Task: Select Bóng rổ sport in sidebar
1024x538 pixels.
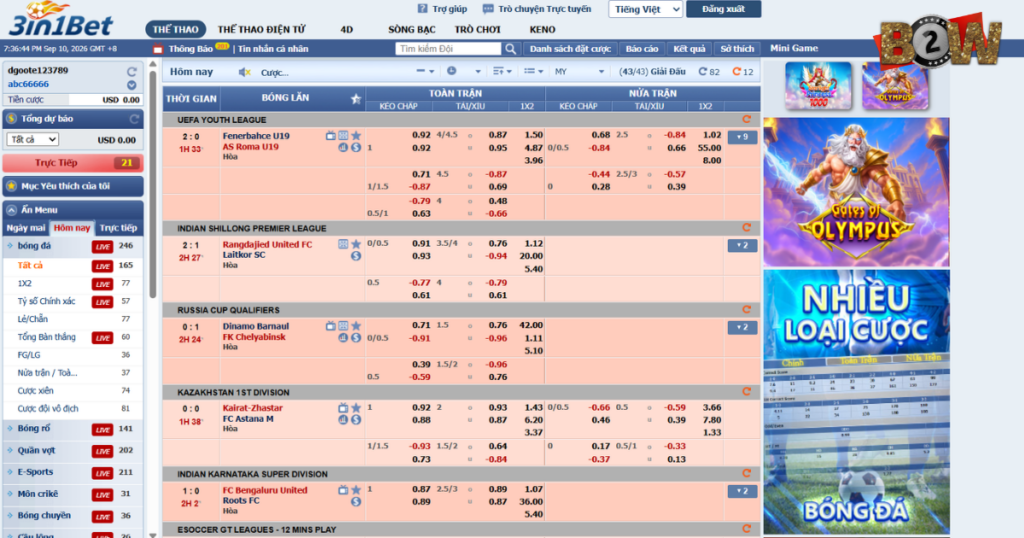Action: click(x=34, y=429)
